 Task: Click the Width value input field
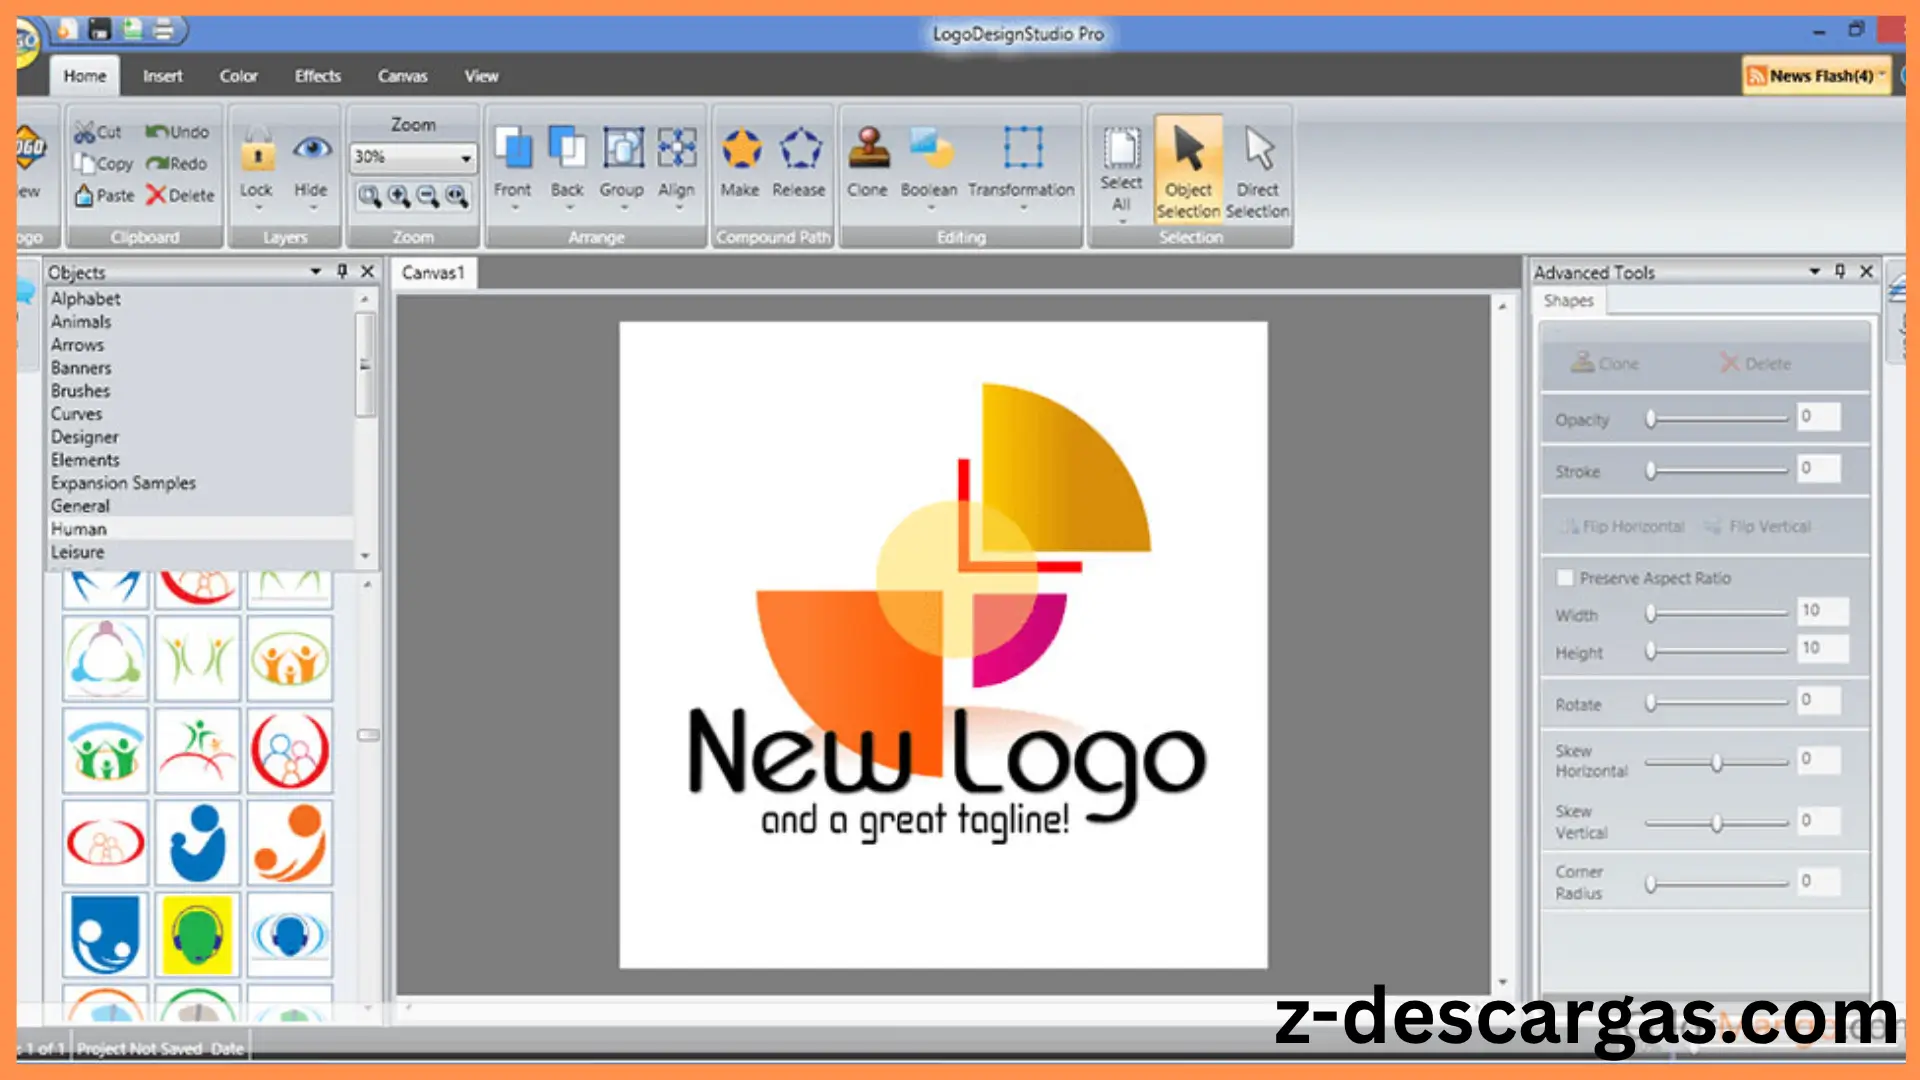[x=1823, y=610]
